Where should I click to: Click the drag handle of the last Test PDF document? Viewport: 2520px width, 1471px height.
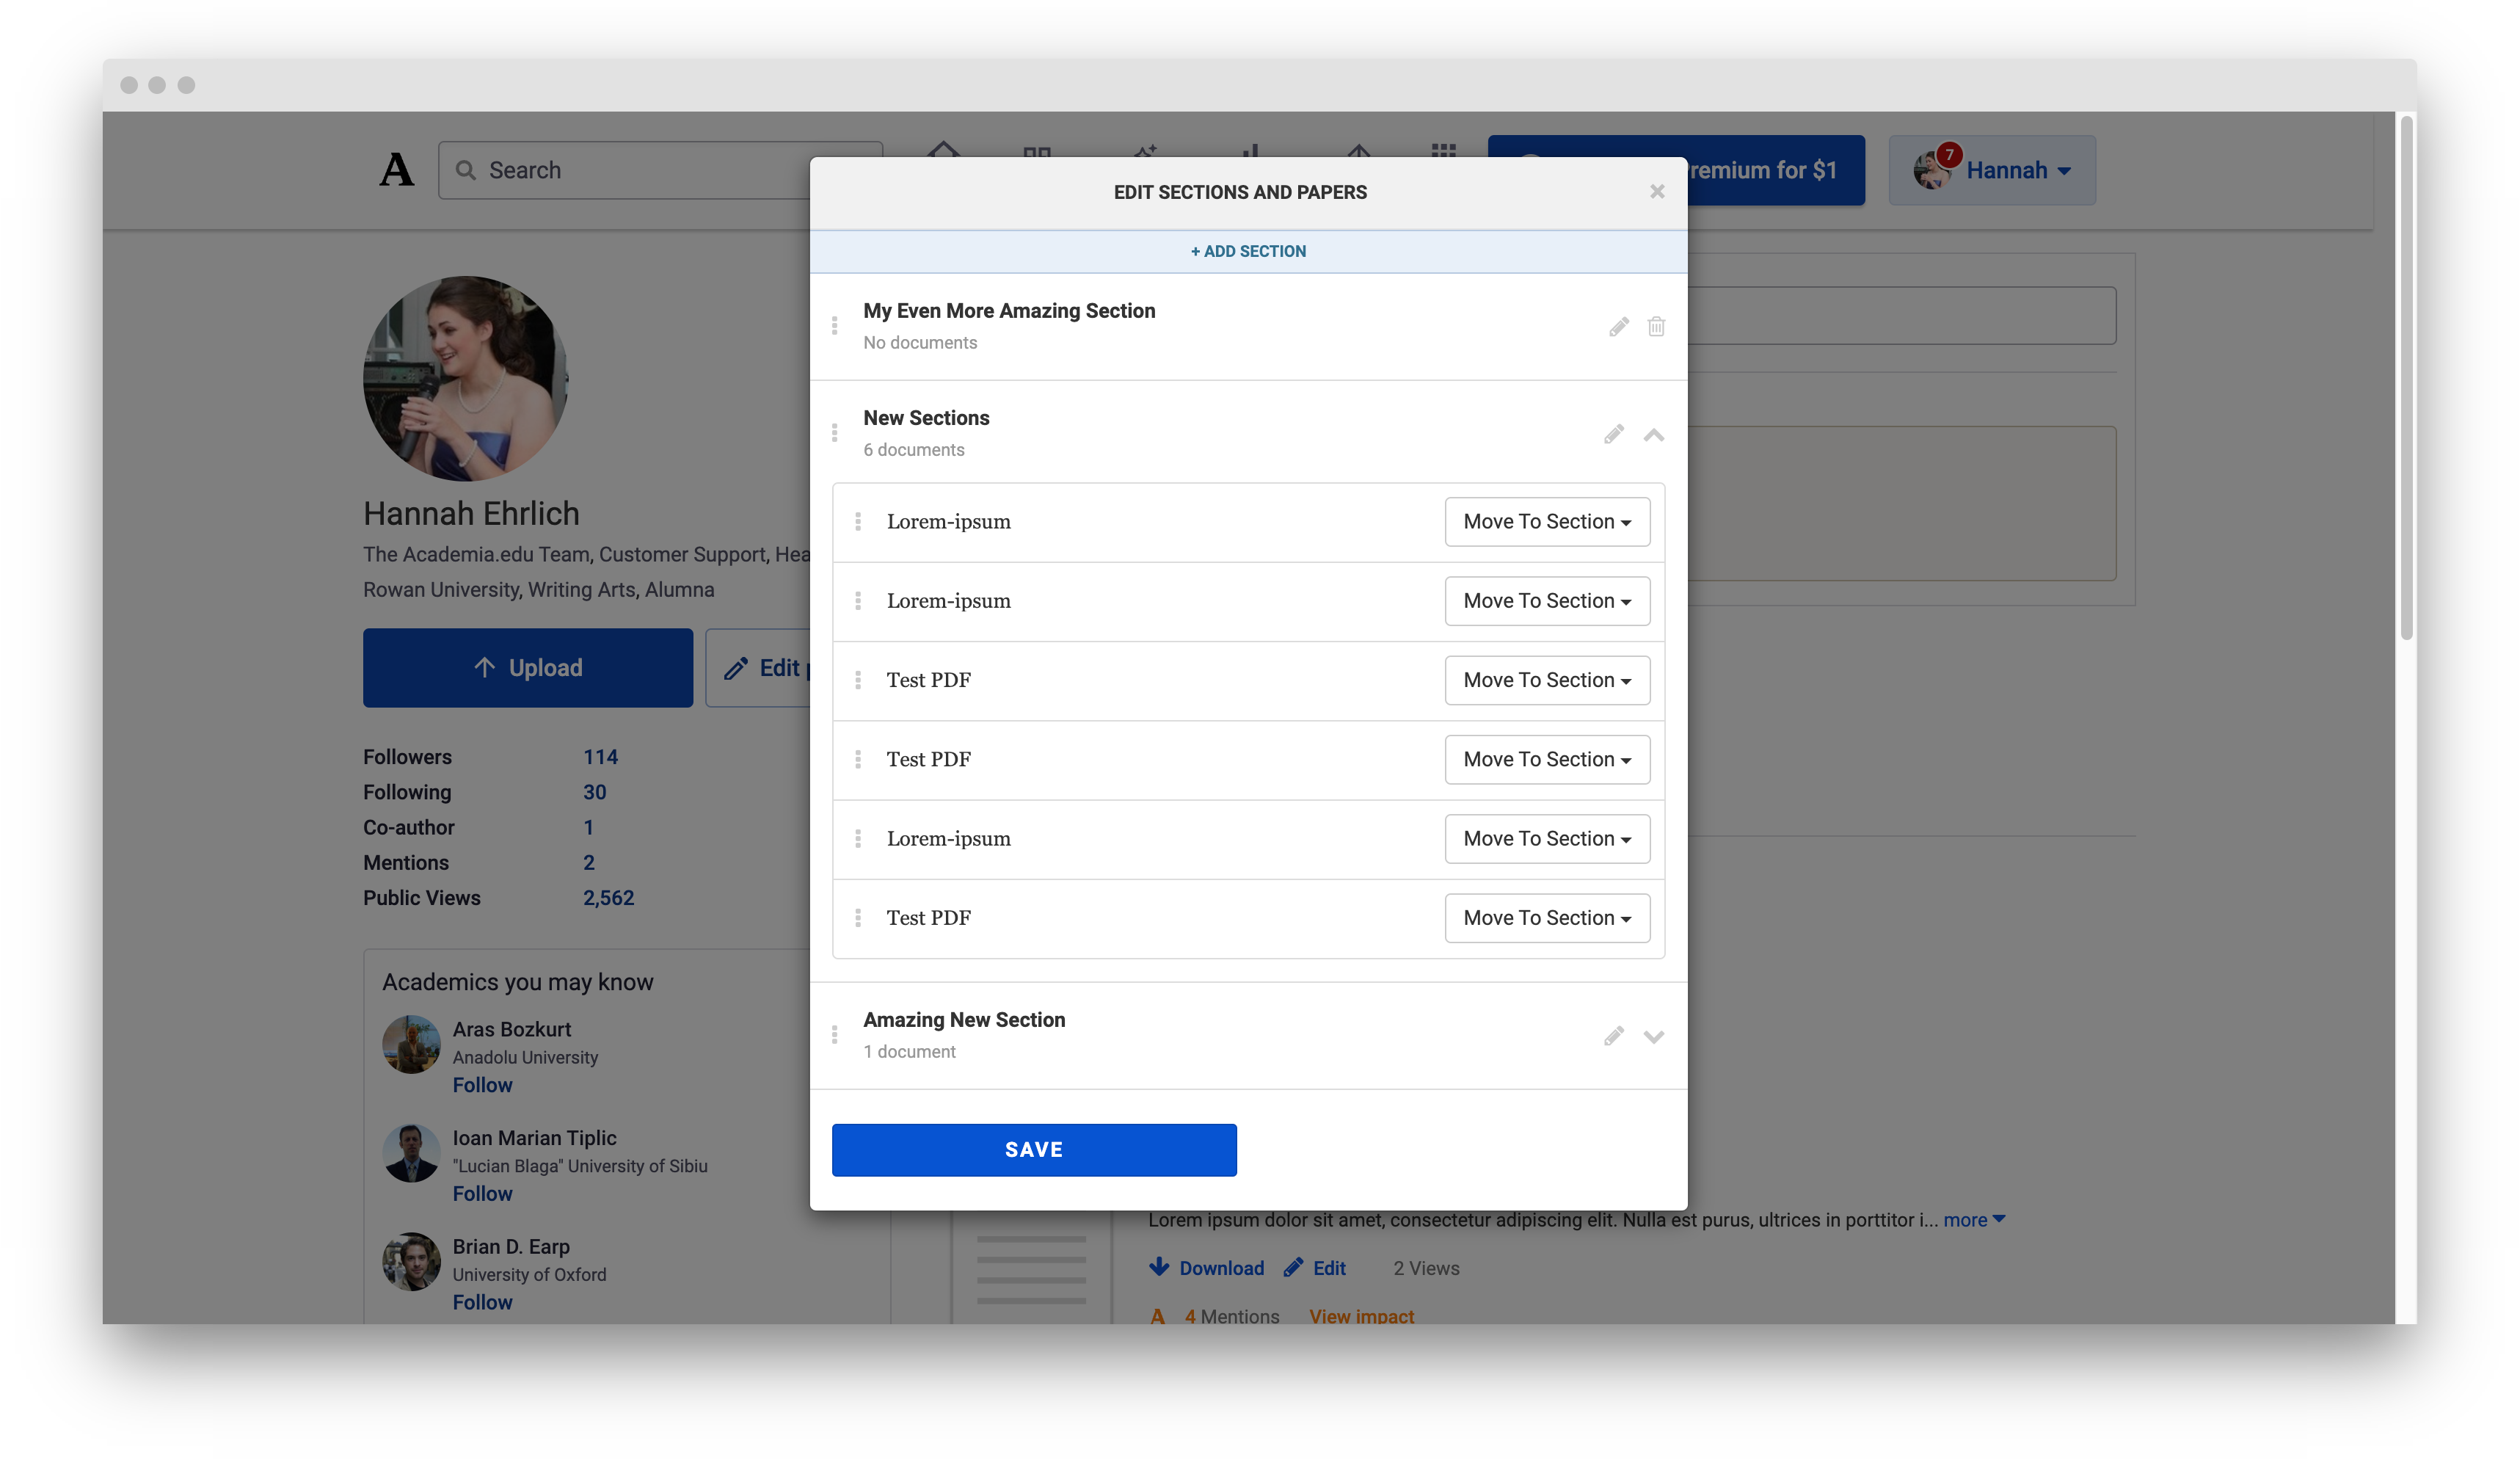[858, 918]
